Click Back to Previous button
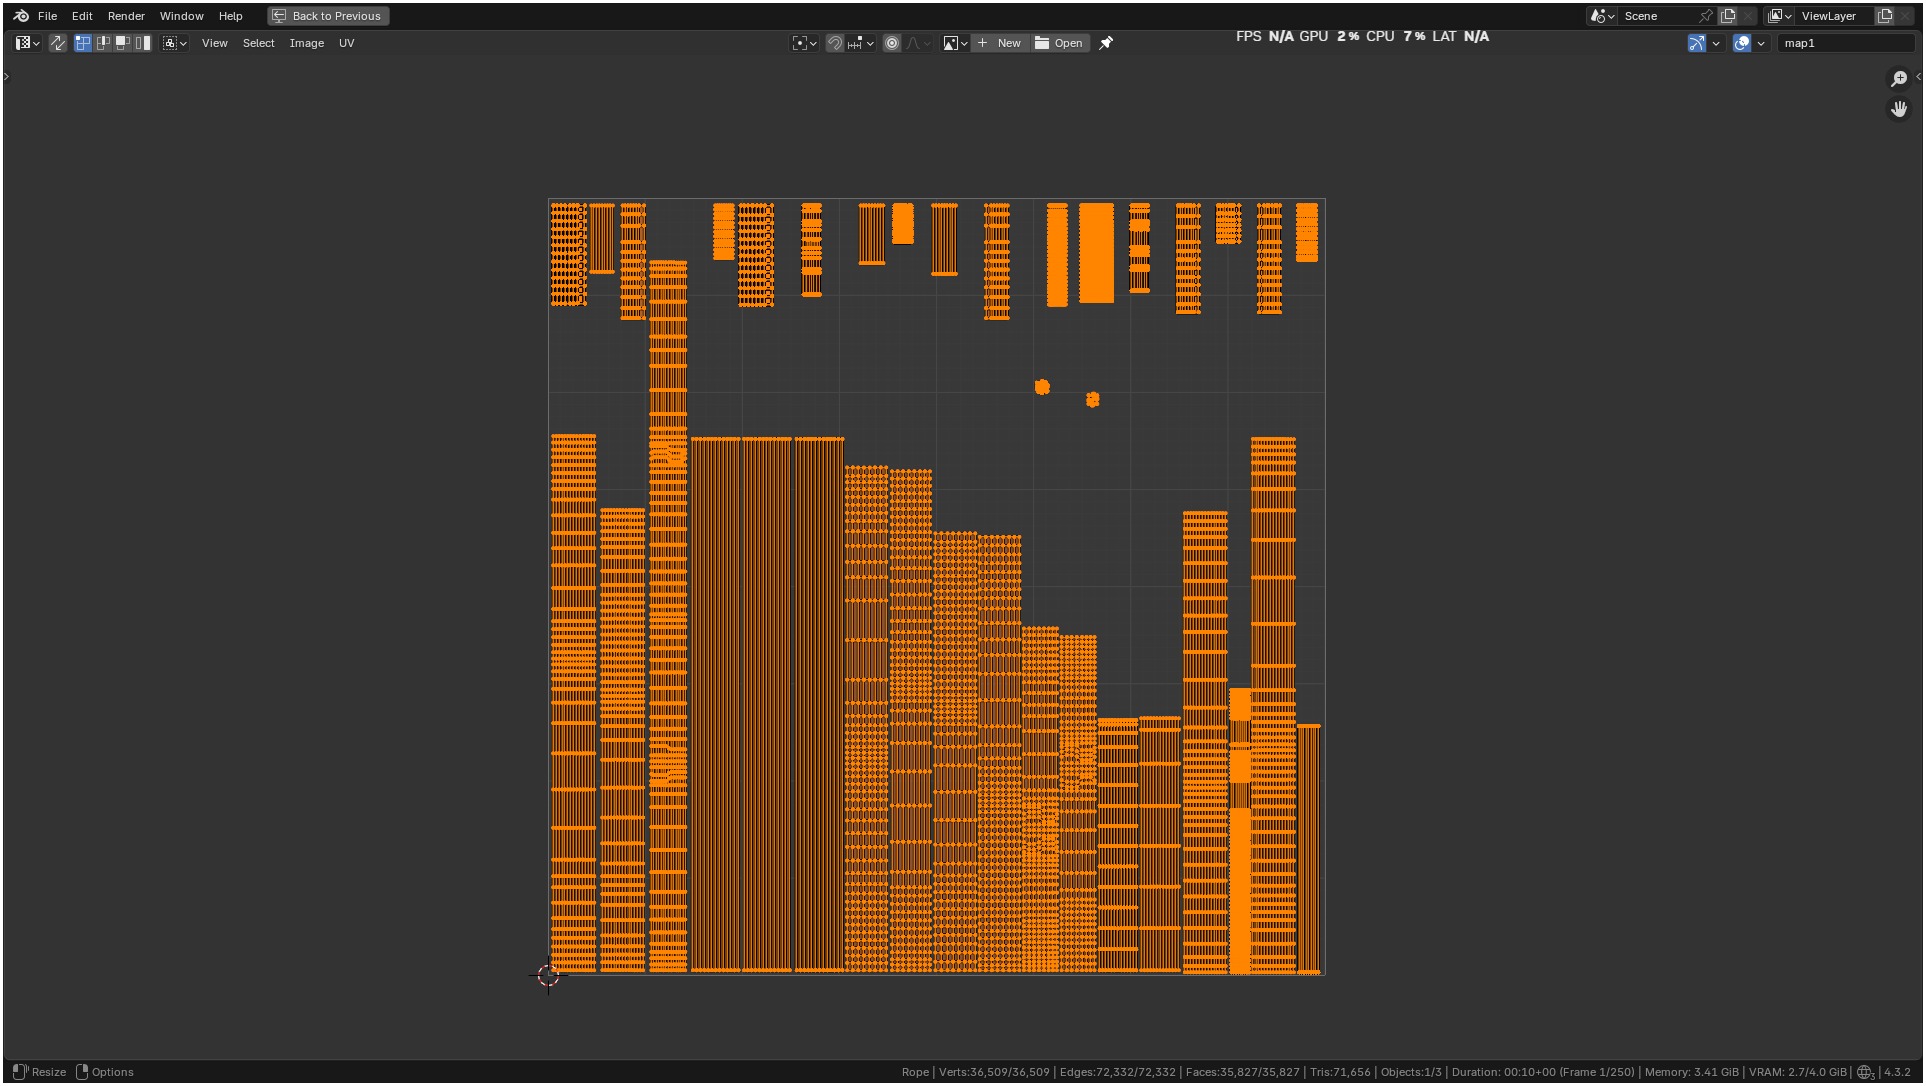This screenshot has width=1926, height=1086. click(328, 16)
